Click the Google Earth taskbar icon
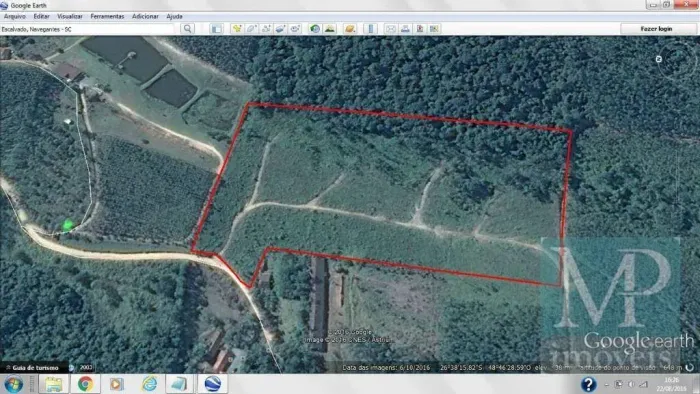The image size is (700, 394). click(212, 384)
